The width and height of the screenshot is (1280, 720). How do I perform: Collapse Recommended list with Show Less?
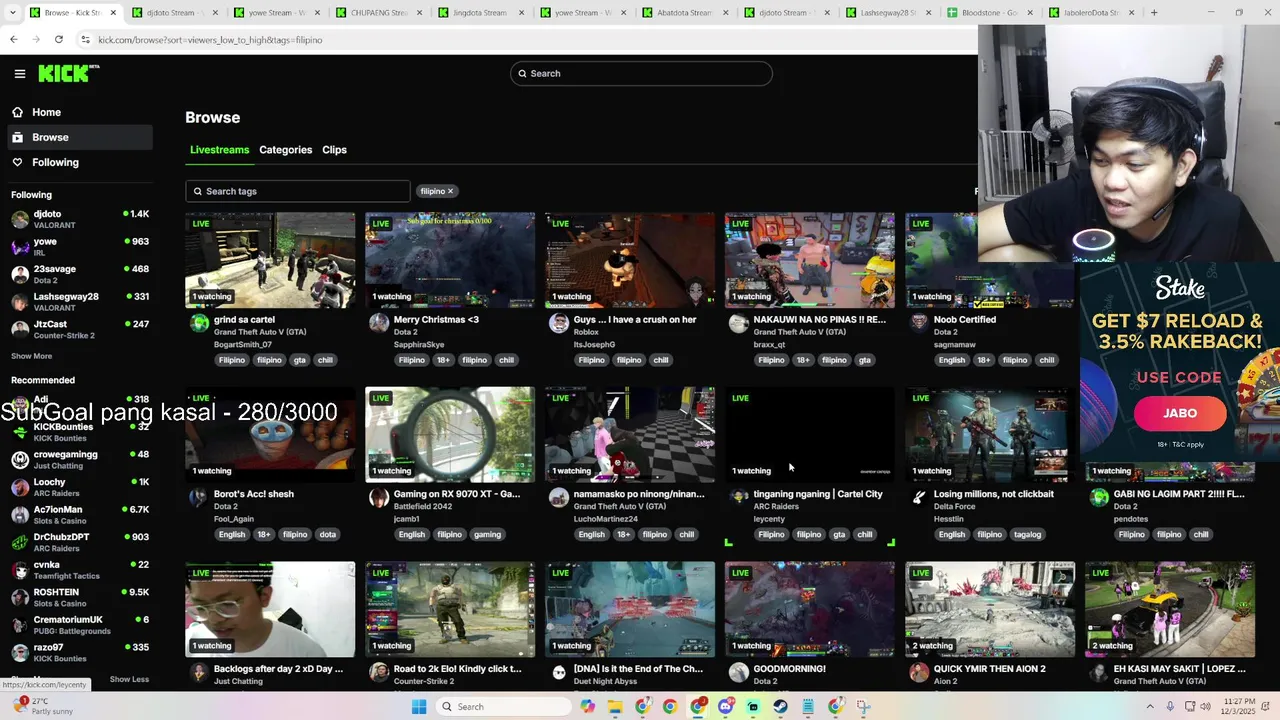point(129,679)
